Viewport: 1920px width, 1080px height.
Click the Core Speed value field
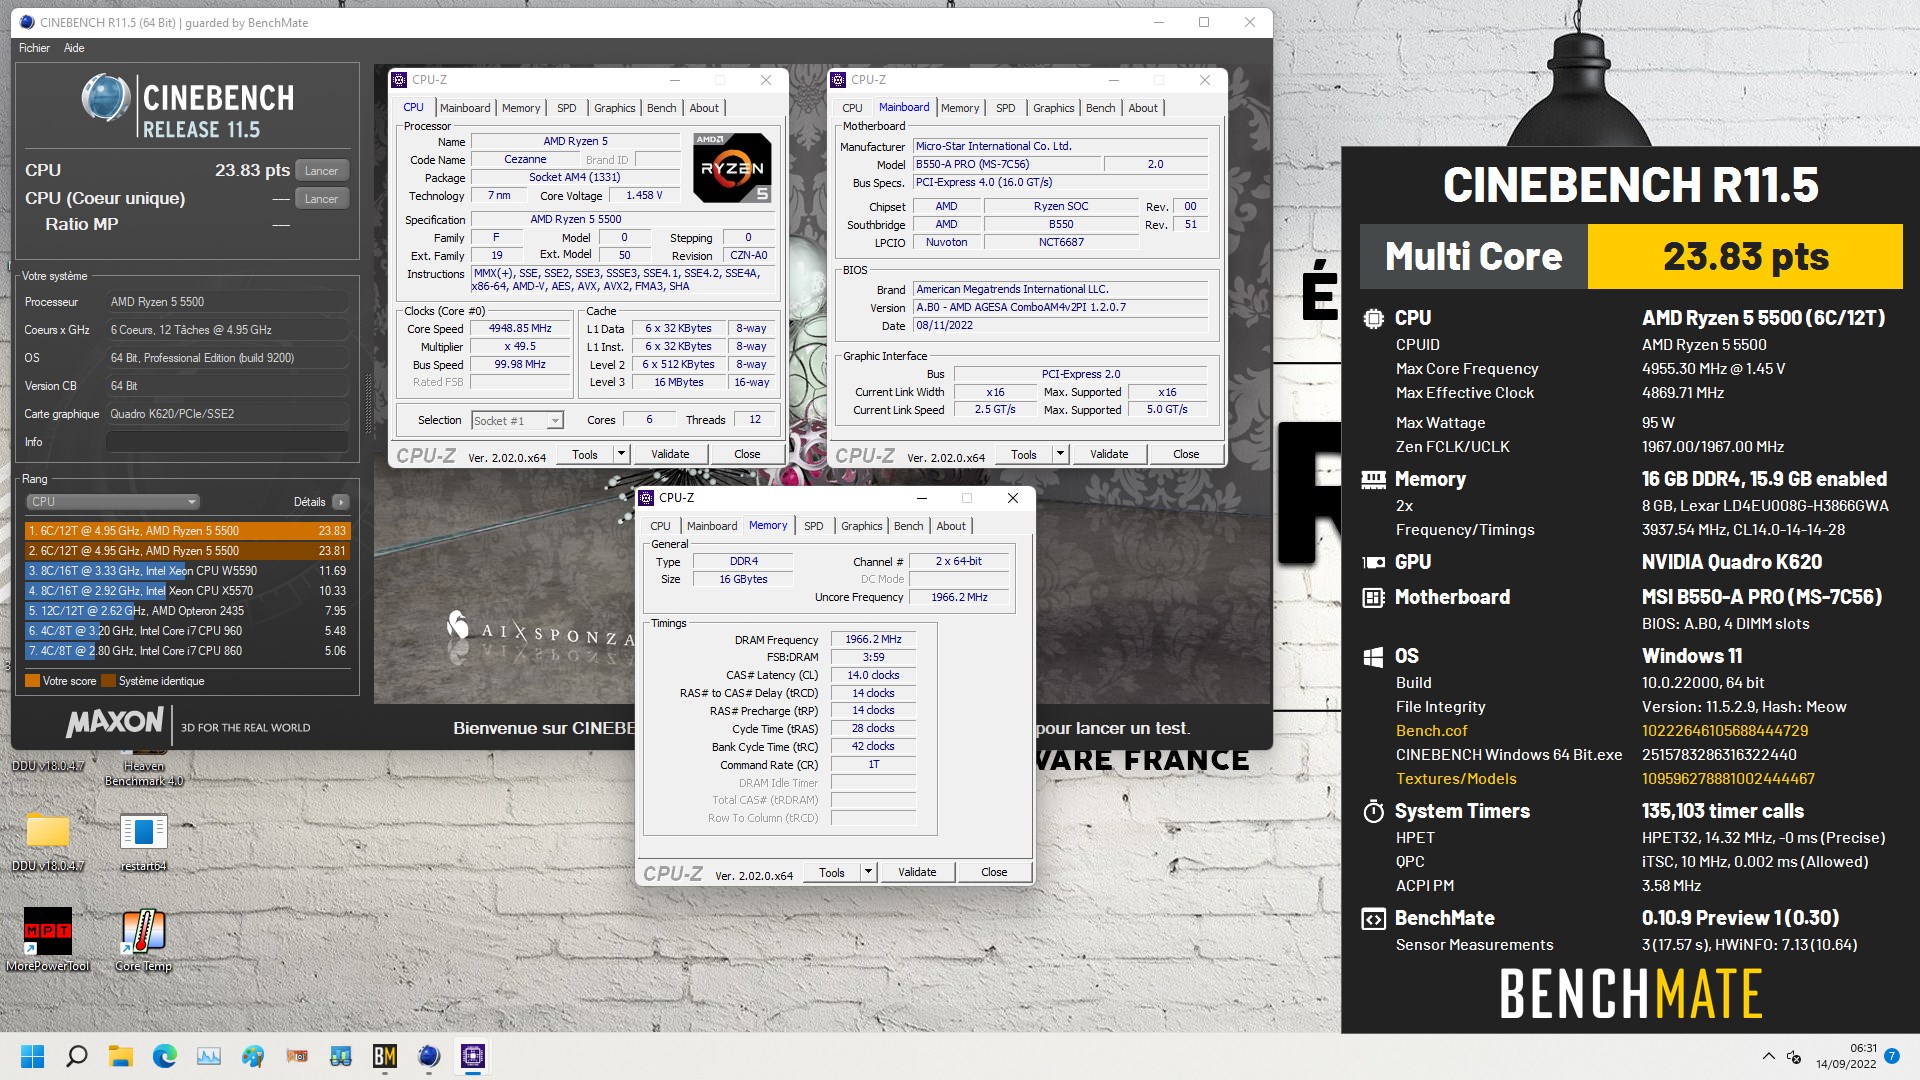520,329
